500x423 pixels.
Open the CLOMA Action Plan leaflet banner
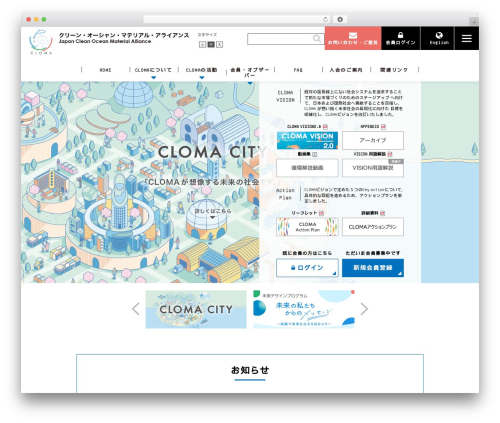point(307,227)
